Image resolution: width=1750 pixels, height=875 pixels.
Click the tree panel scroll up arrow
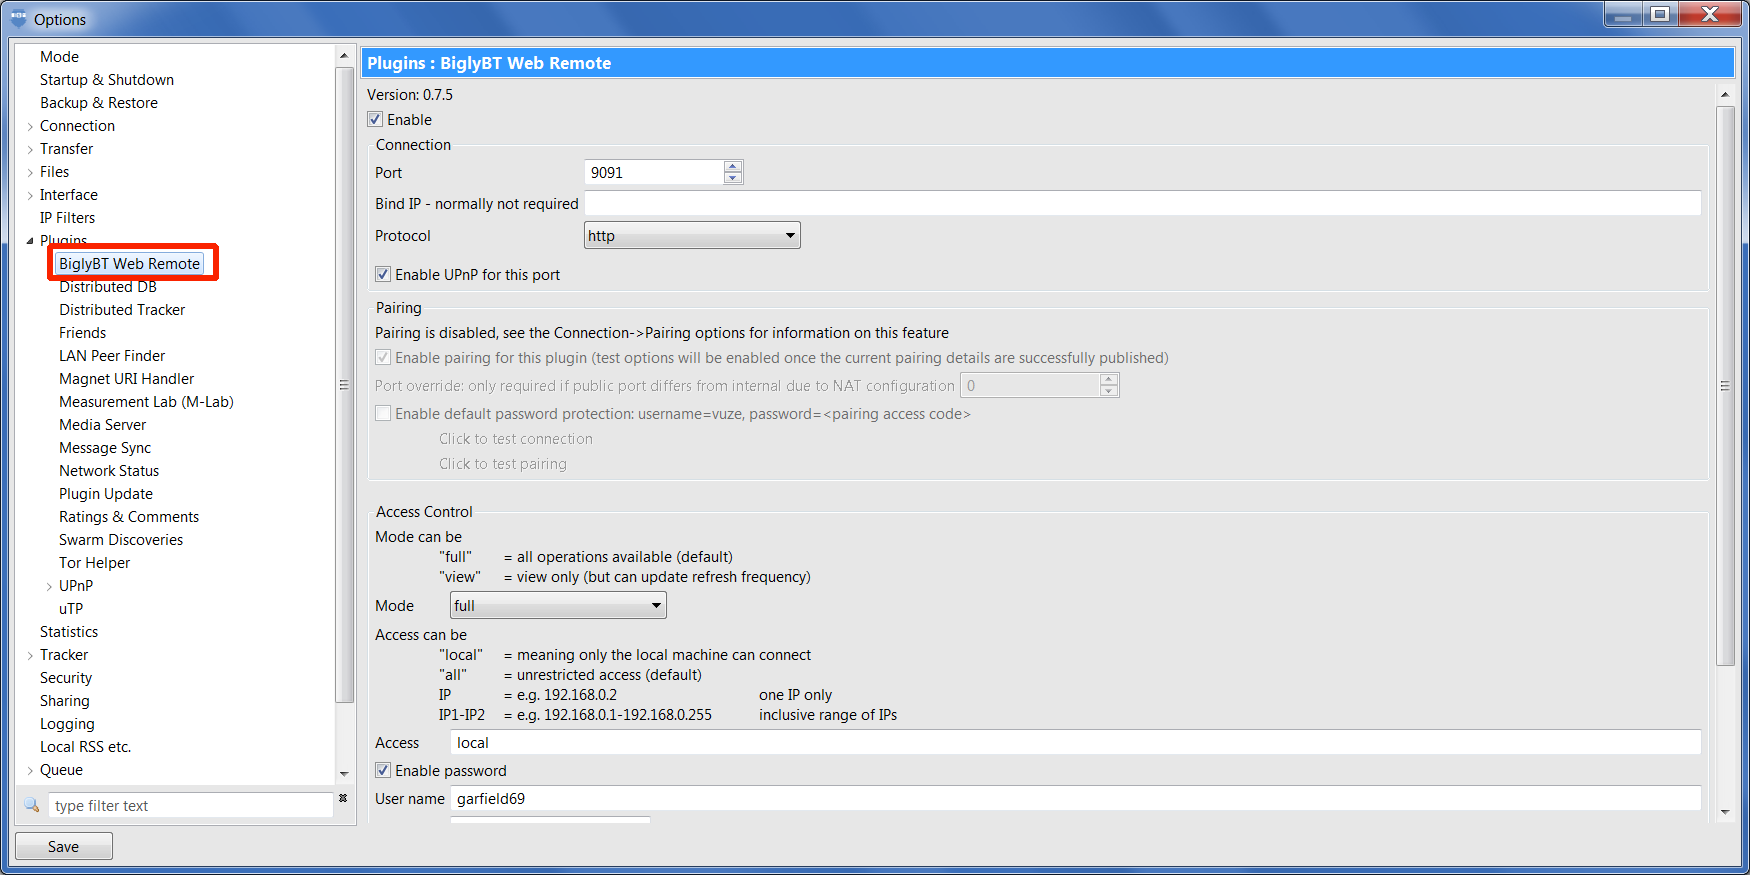tap(344, 56)
